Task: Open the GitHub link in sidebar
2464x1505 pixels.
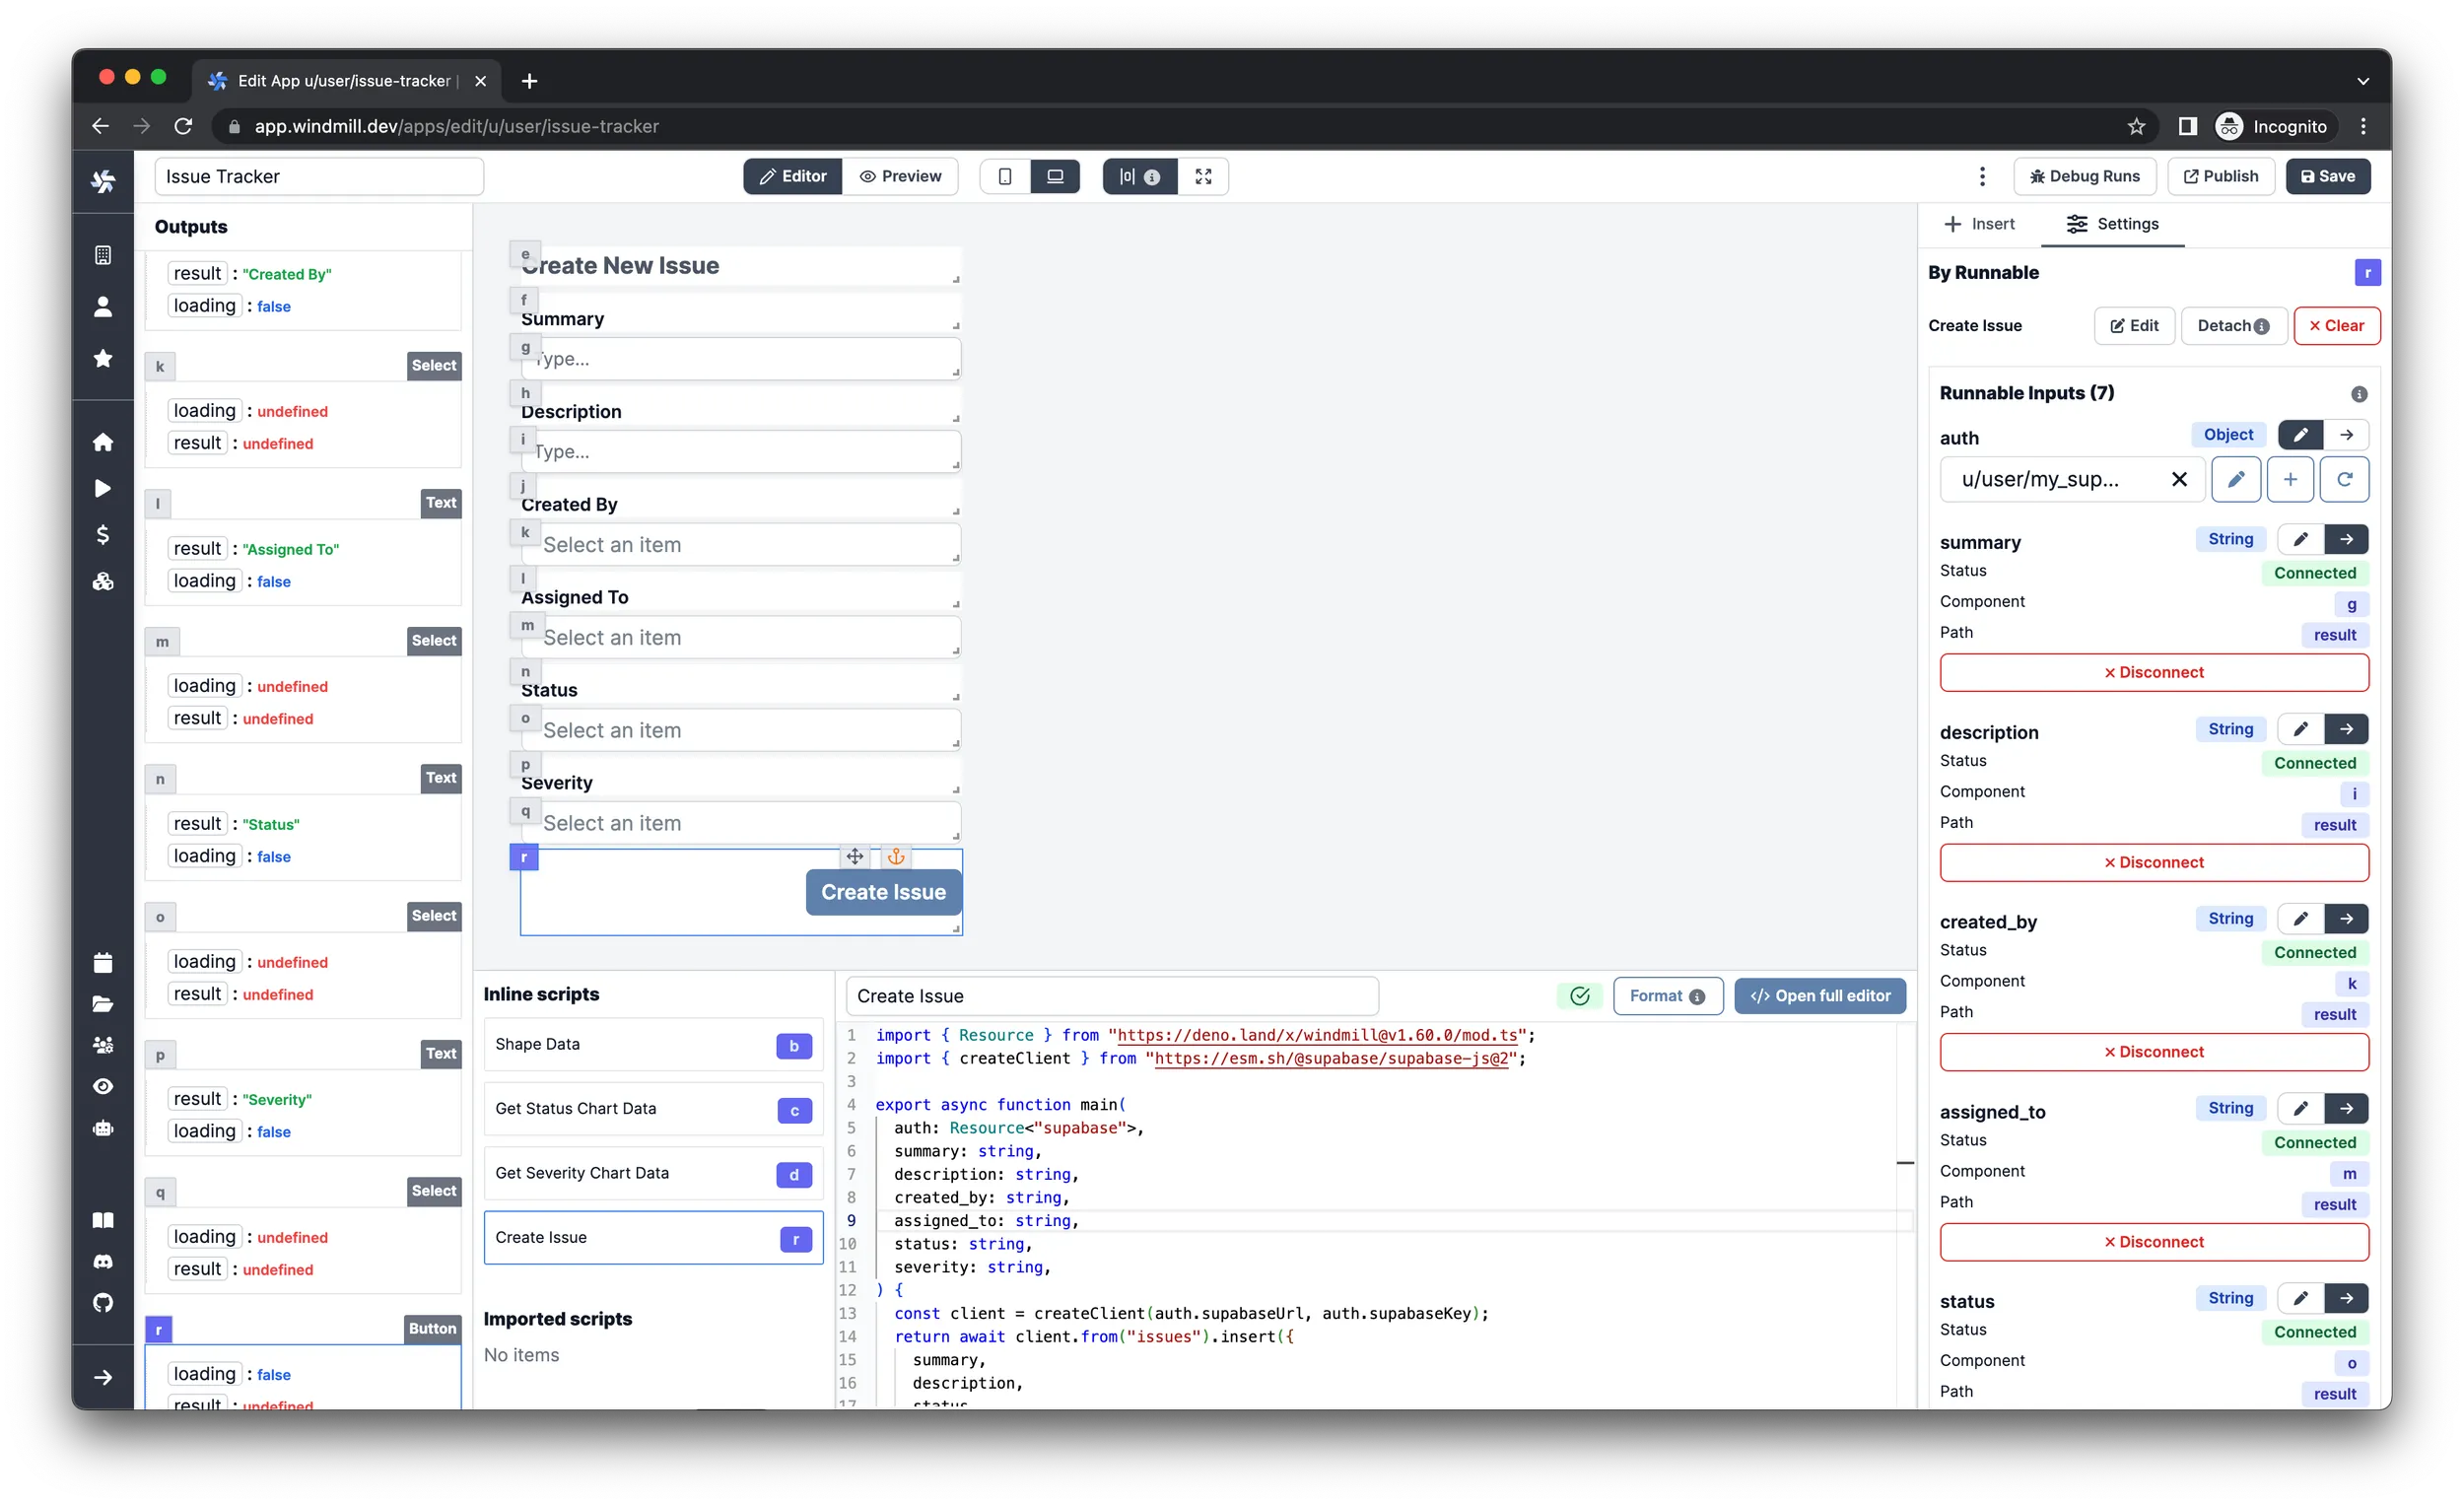Action: coord(103,1302)
